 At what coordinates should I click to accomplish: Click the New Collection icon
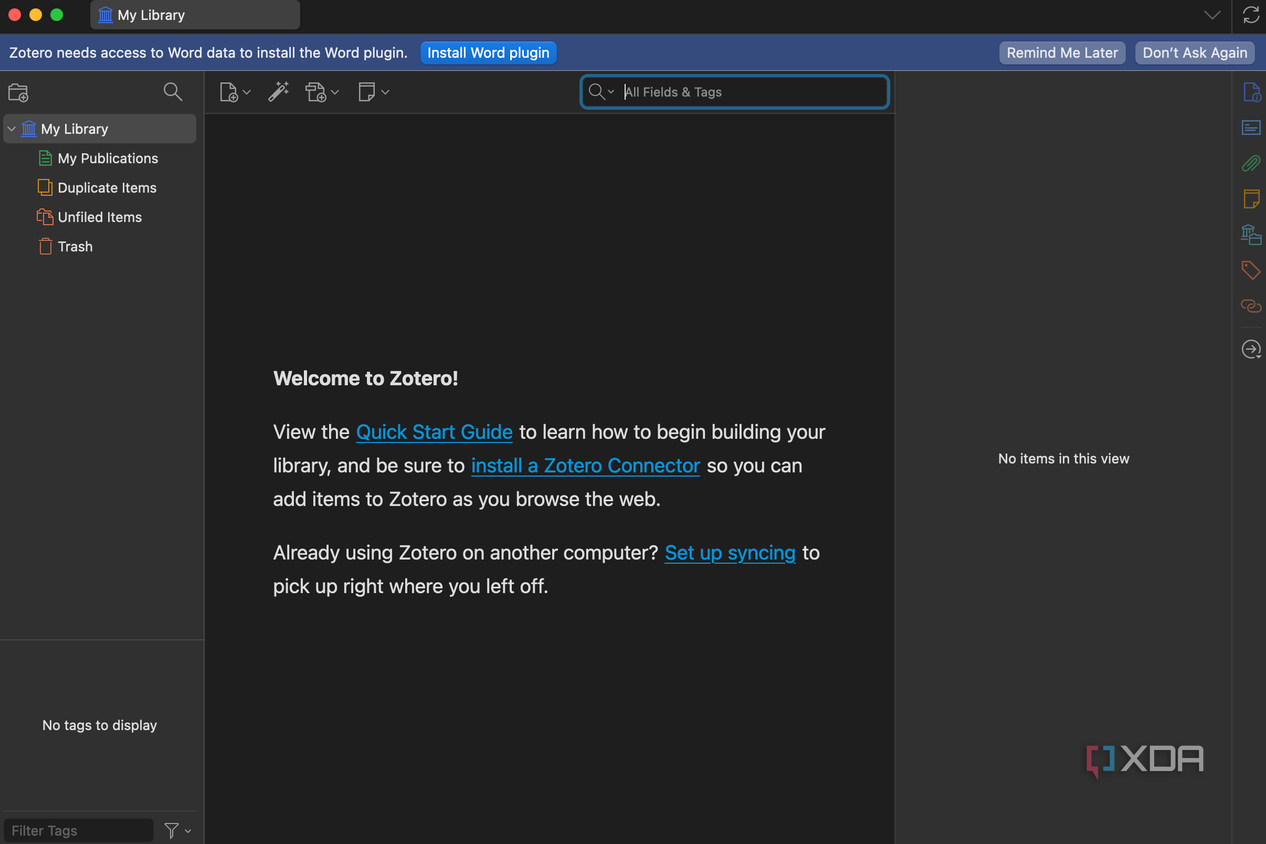click(18, 93)
